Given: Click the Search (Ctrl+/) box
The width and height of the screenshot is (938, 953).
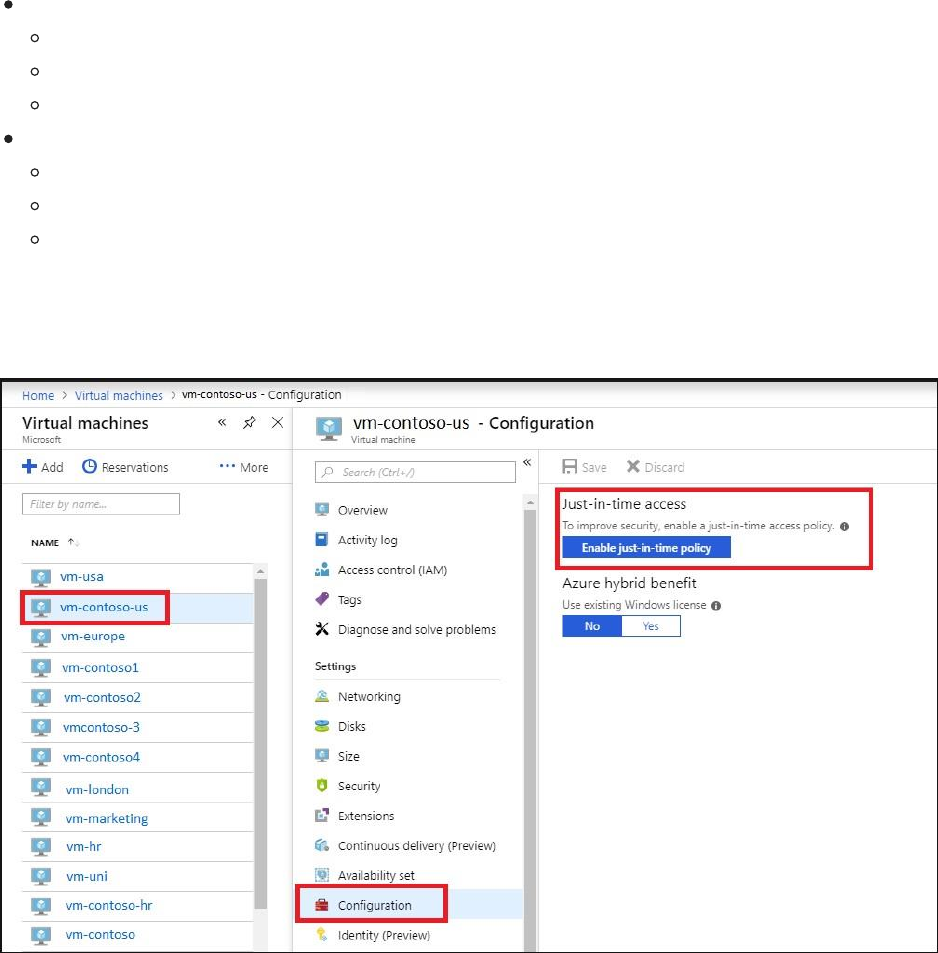Looking at the screenshot, I should (x=415, y=472).
